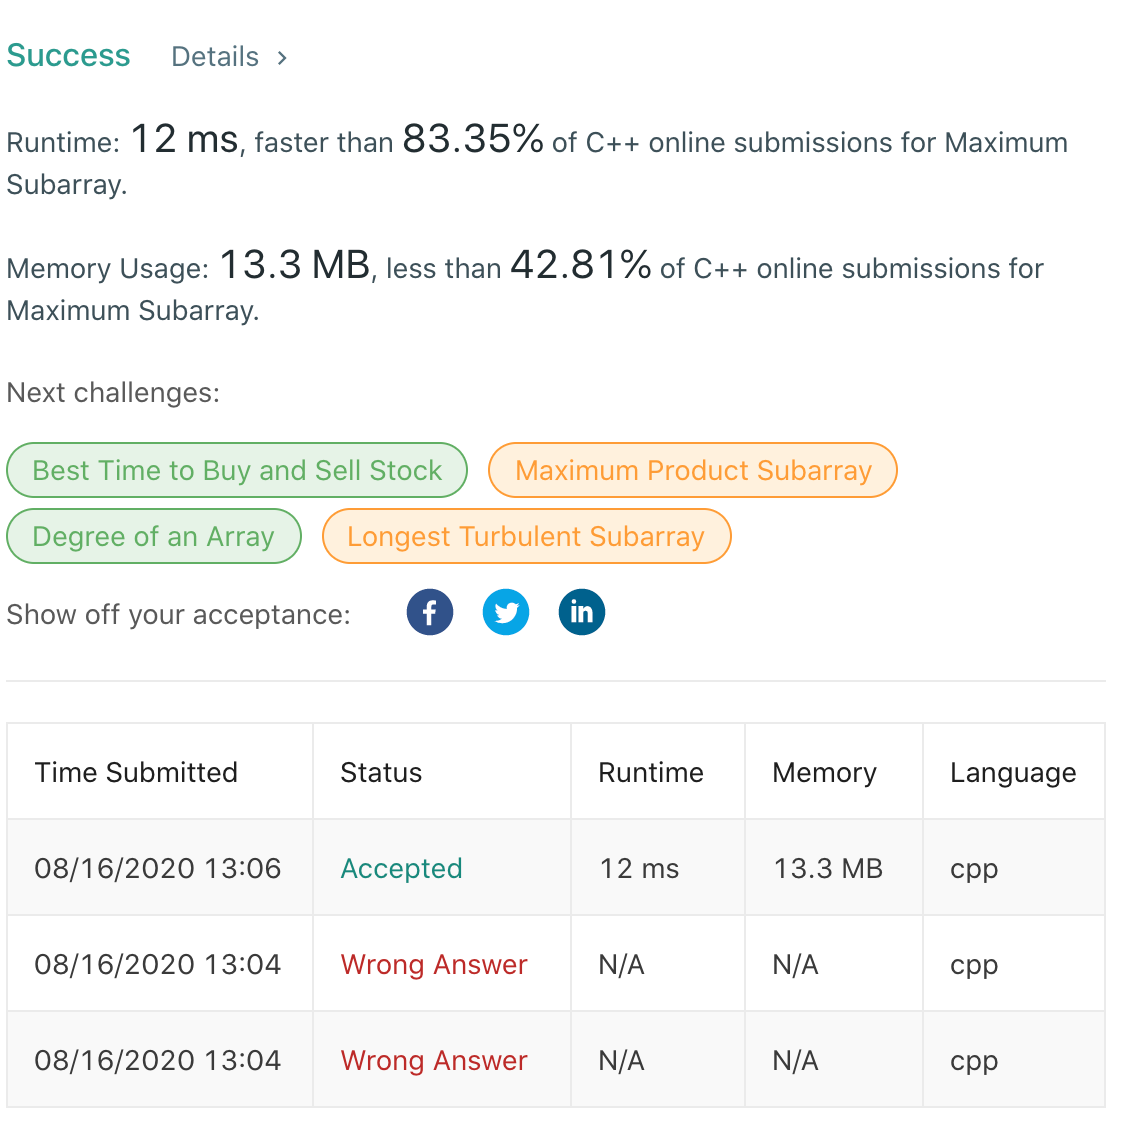Open the second Wrong Answer submission

click(434, 1060)
